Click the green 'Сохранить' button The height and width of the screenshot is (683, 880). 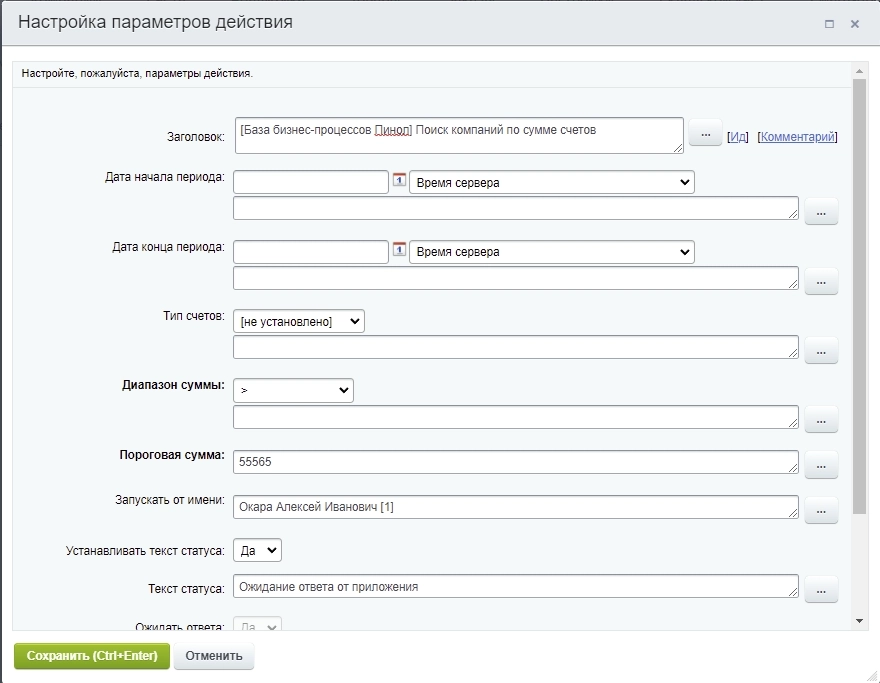(x=92, y=656)
